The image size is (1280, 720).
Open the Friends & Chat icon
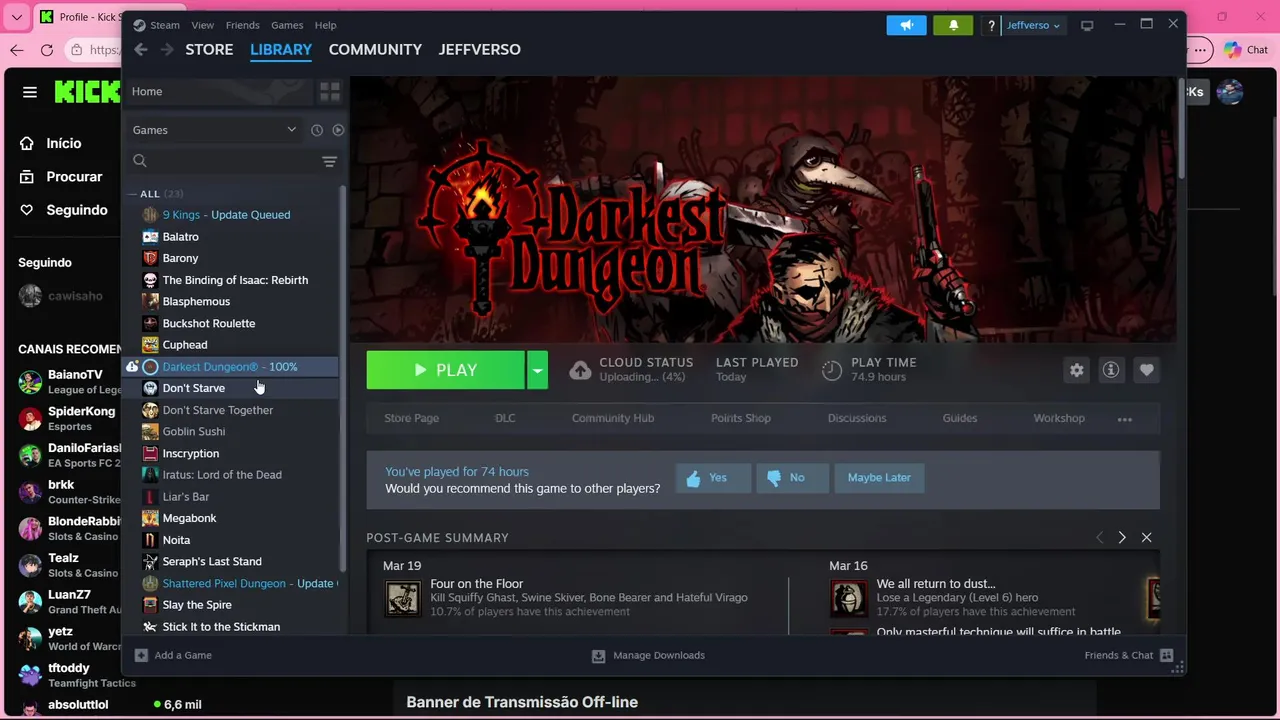click(1166, 655)
